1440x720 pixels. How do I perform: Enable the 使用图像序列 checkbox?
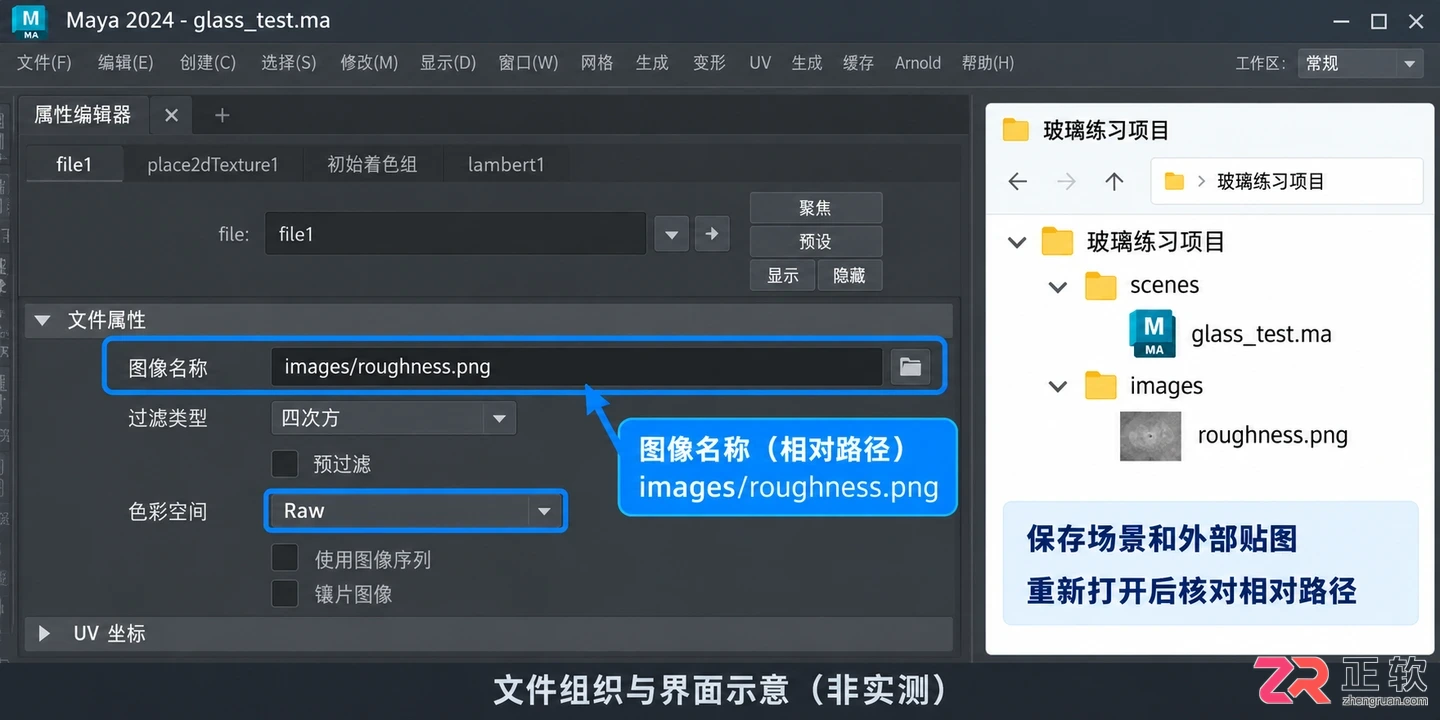coord(285,558)
